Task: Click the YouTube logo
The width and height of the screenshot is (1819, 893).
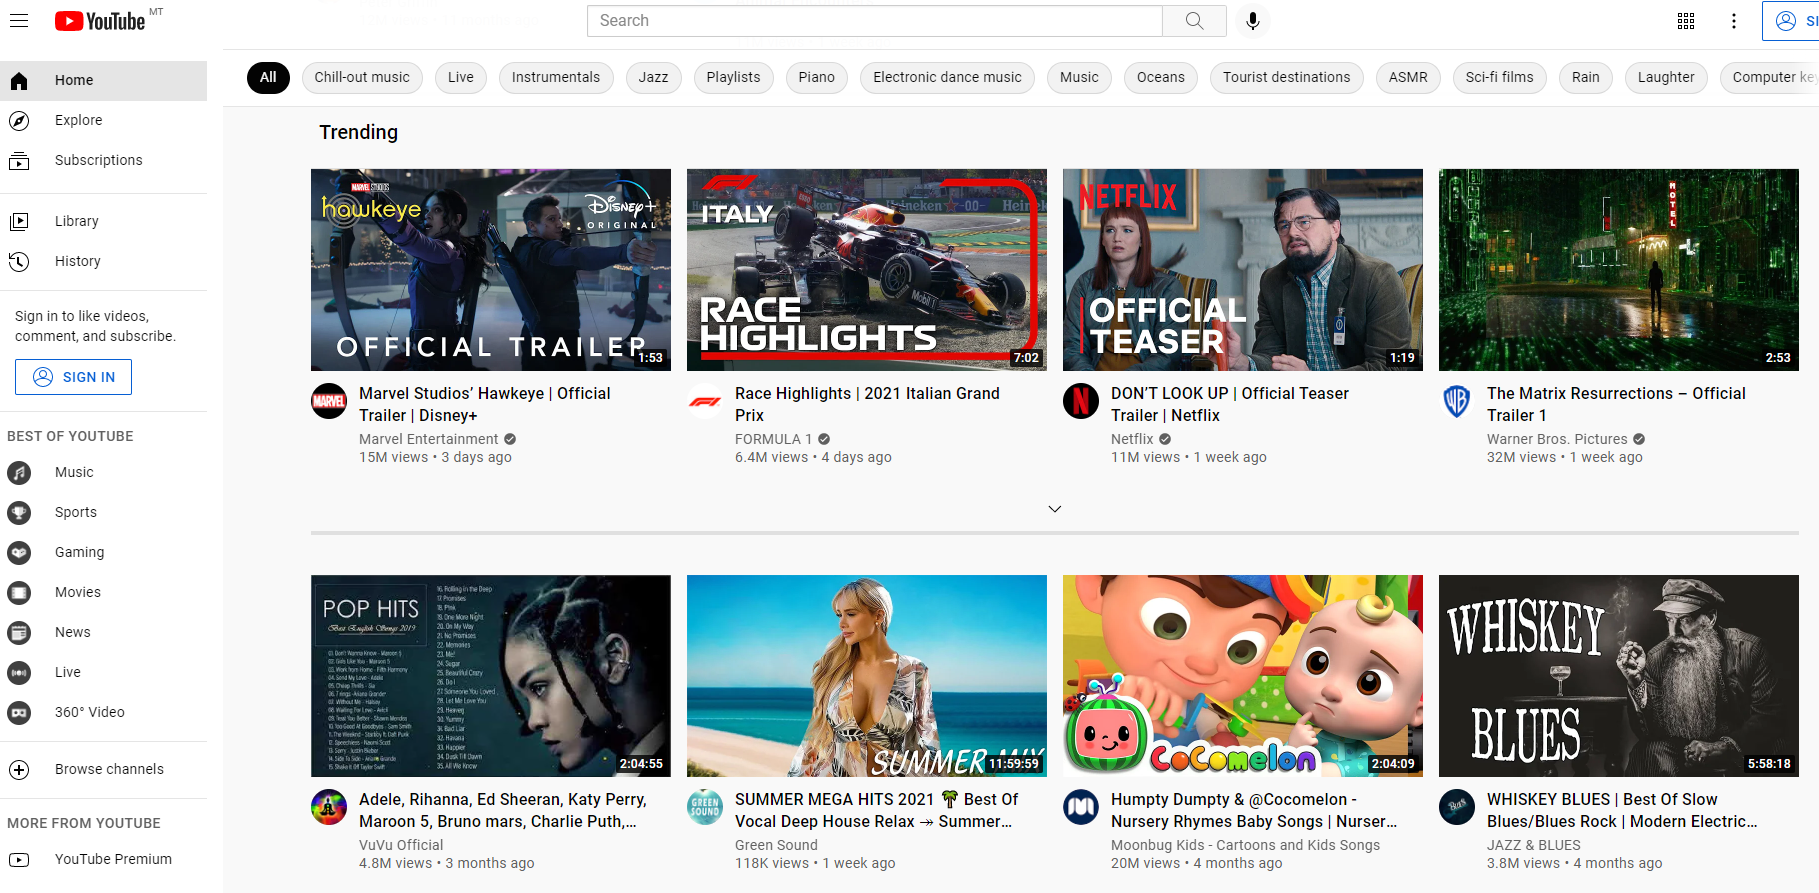Action: click(100, 21)
